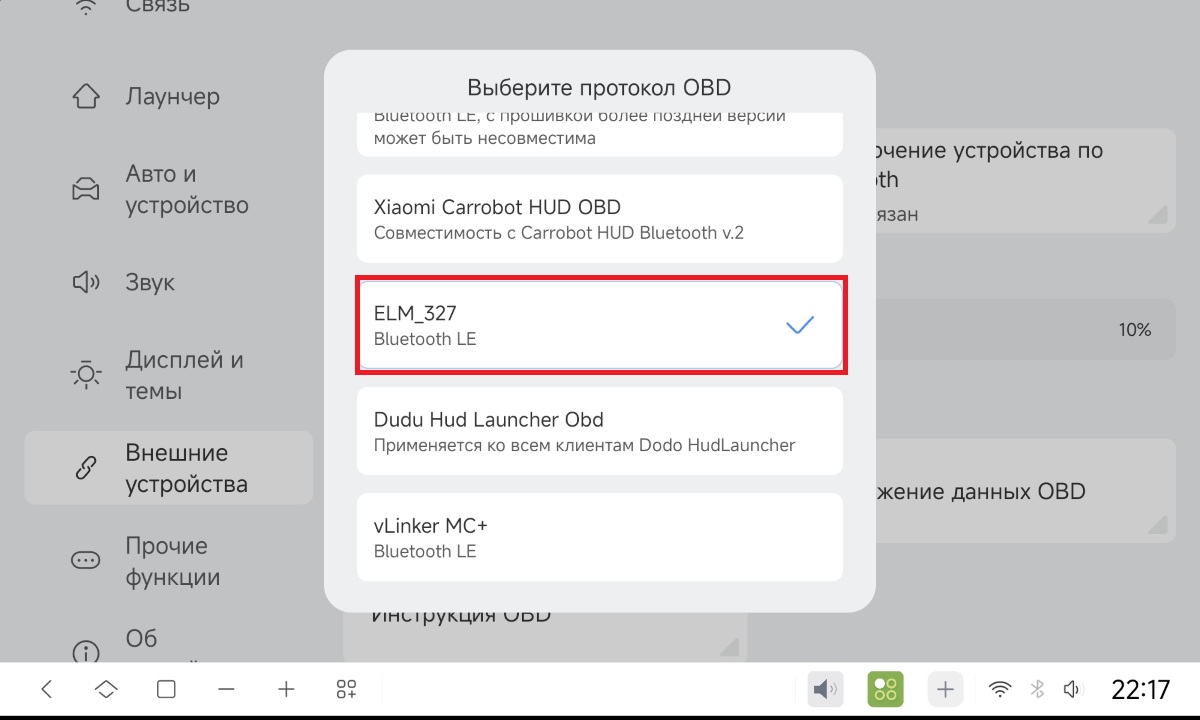1200x720 pixels.
Task: Tap the gray plus shortcut in taskbar
Action: point(945,689)
